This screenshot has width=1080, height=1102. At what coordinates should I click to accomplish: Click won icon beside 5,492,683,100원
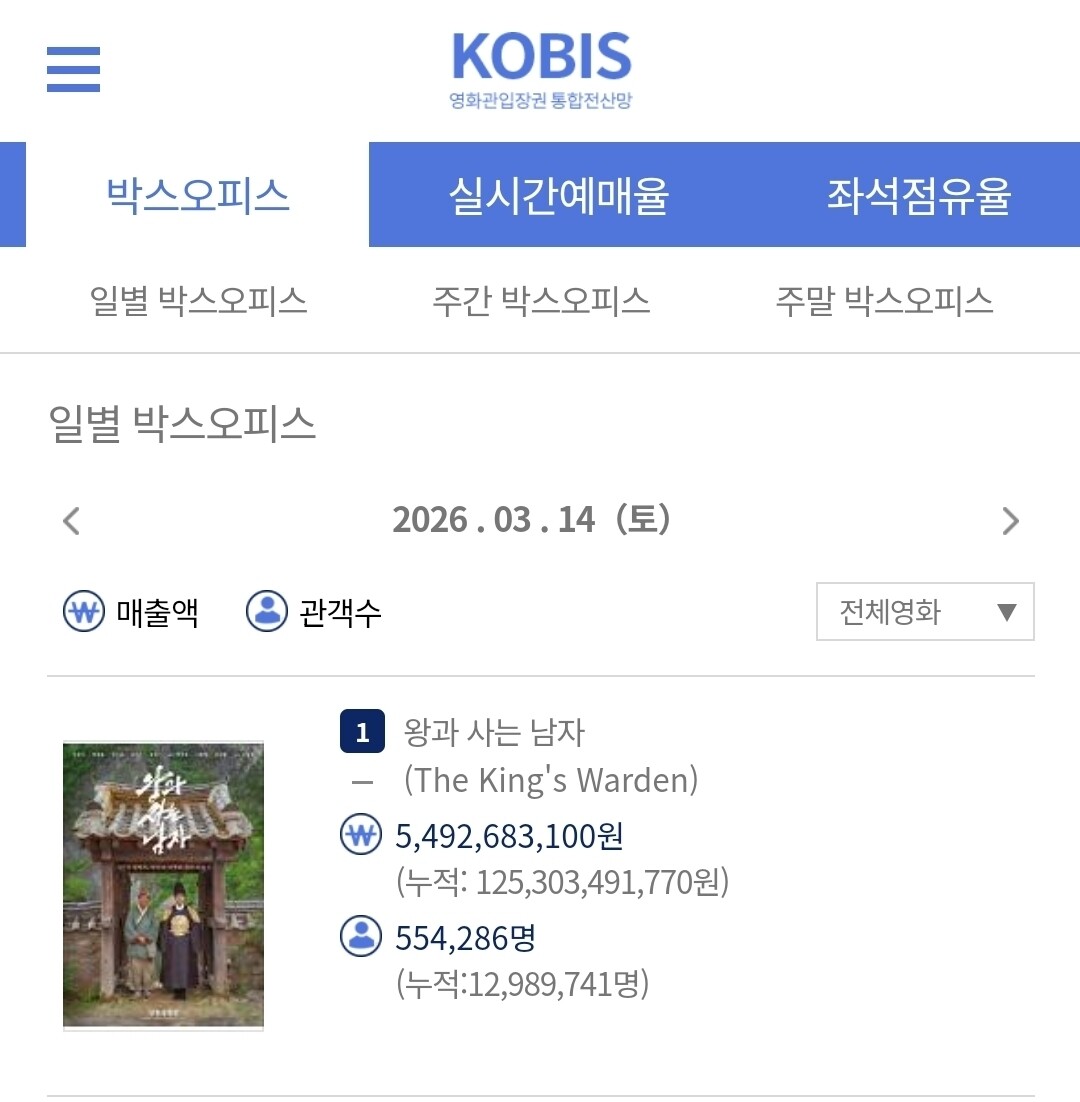(361, 834)
